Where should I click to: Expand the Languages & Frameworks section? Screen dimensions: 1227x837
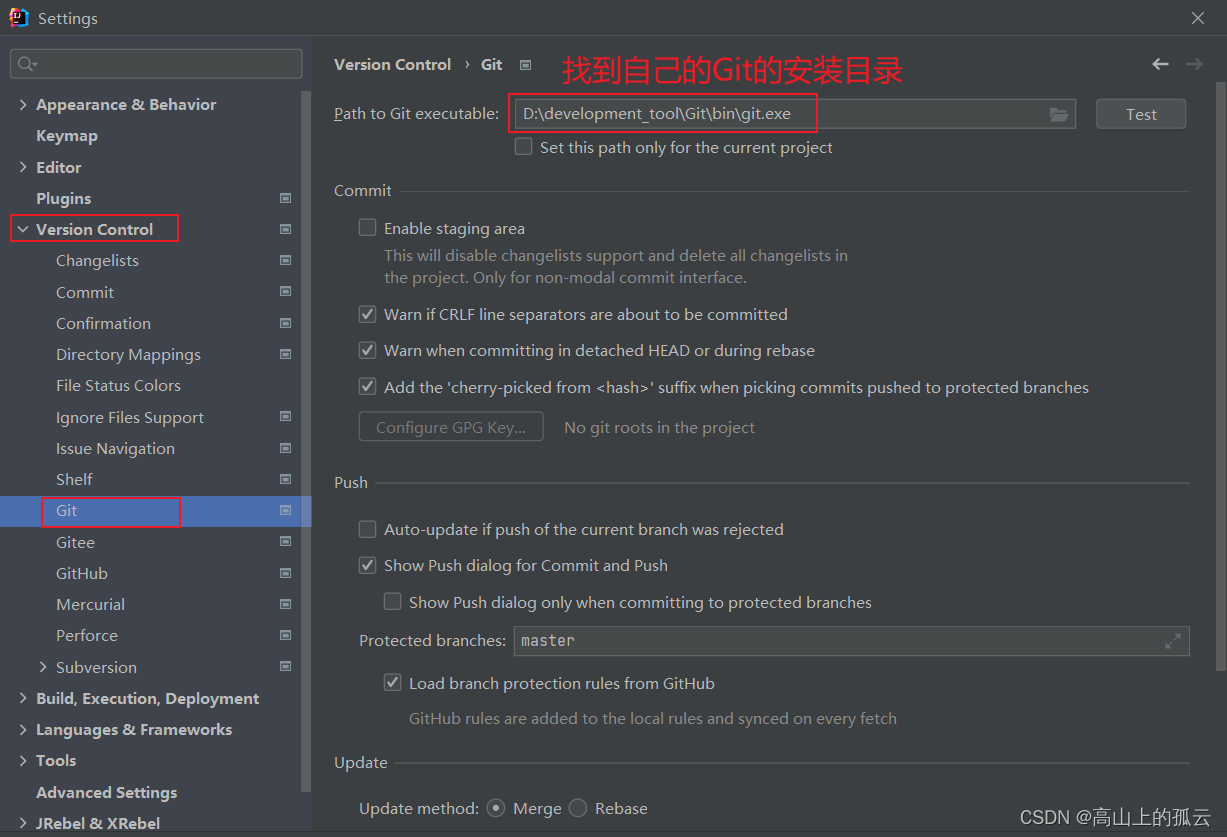coord(23,729)
